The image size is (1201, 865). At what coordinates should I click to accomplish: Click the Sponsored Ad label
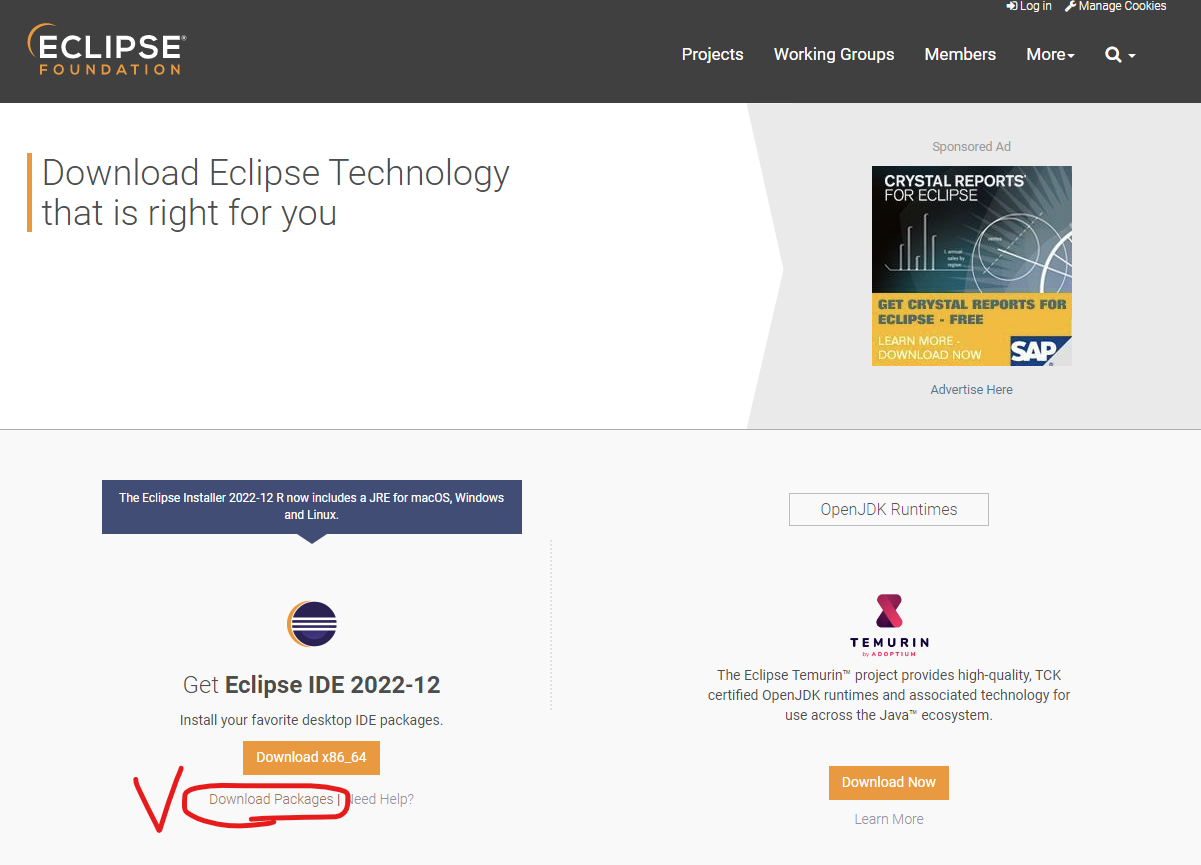point(971,147)
